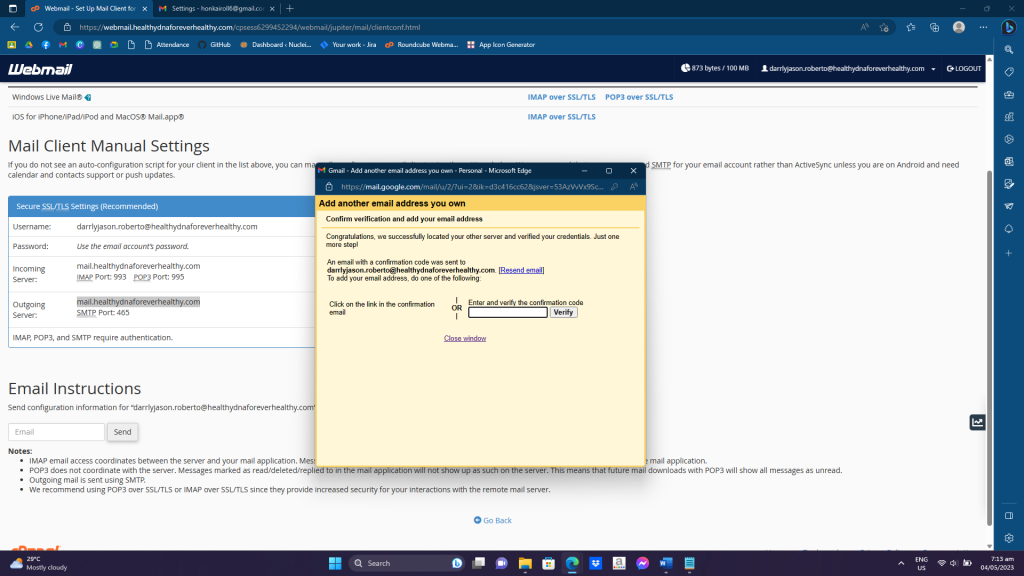This screenshot has height=576, width=1024.
Task: Refresh the Webmail page
Action: tap(39, 27)
